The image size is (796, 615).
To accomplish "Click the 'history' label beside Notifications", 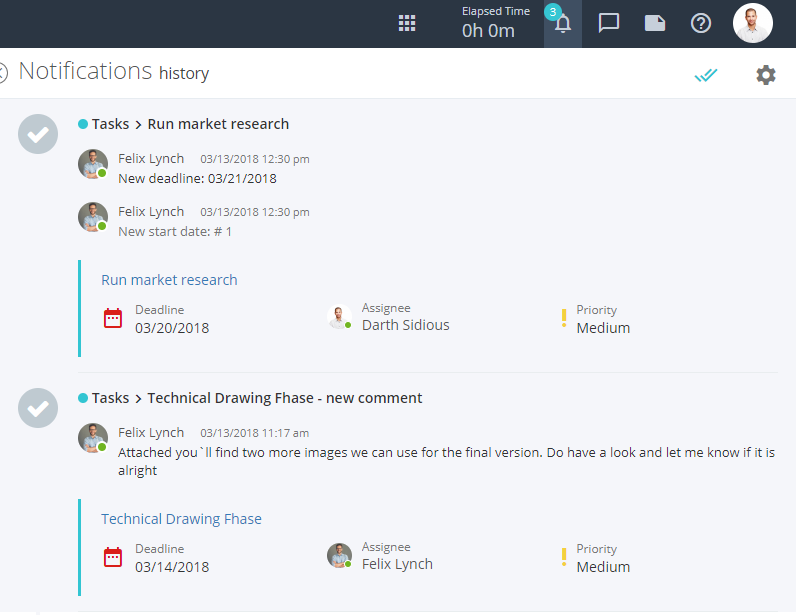I will pos(184,74).
